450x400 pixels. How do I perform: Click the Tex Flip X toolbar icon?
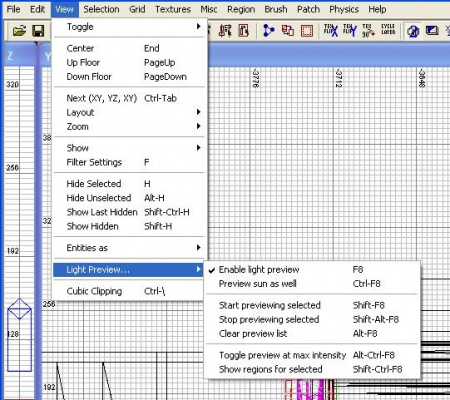[x=331, y=30]
